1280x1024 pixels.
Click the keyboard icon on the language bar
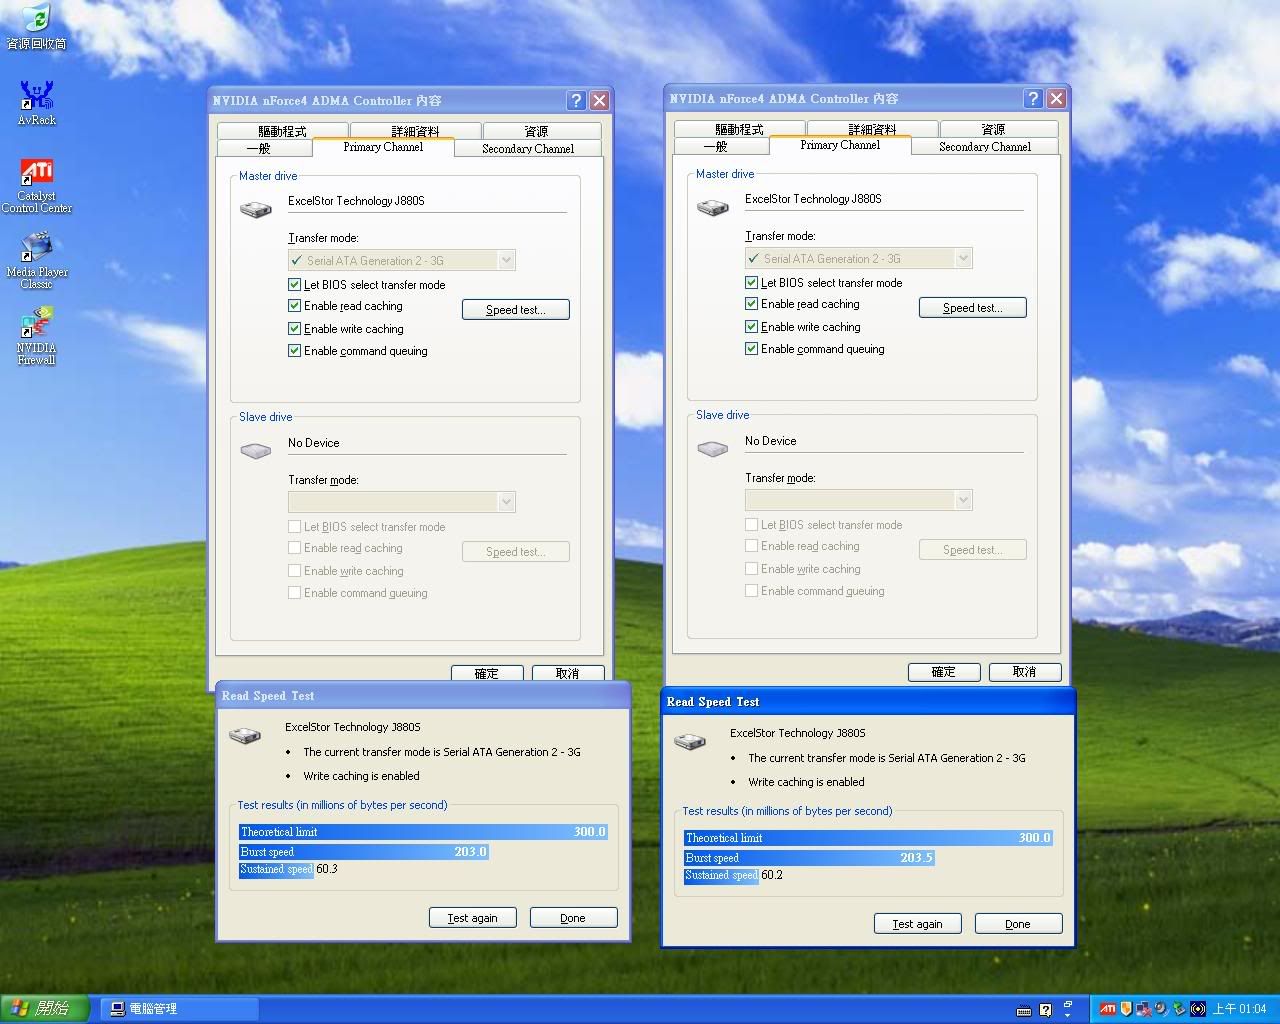[1024, 1010]
